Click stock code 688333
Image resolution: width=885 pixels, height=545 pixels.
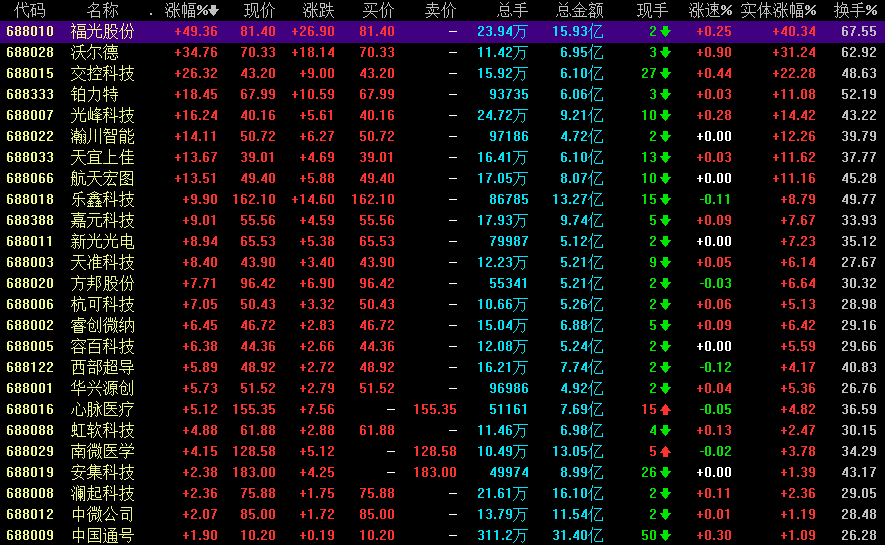[30, 94]
